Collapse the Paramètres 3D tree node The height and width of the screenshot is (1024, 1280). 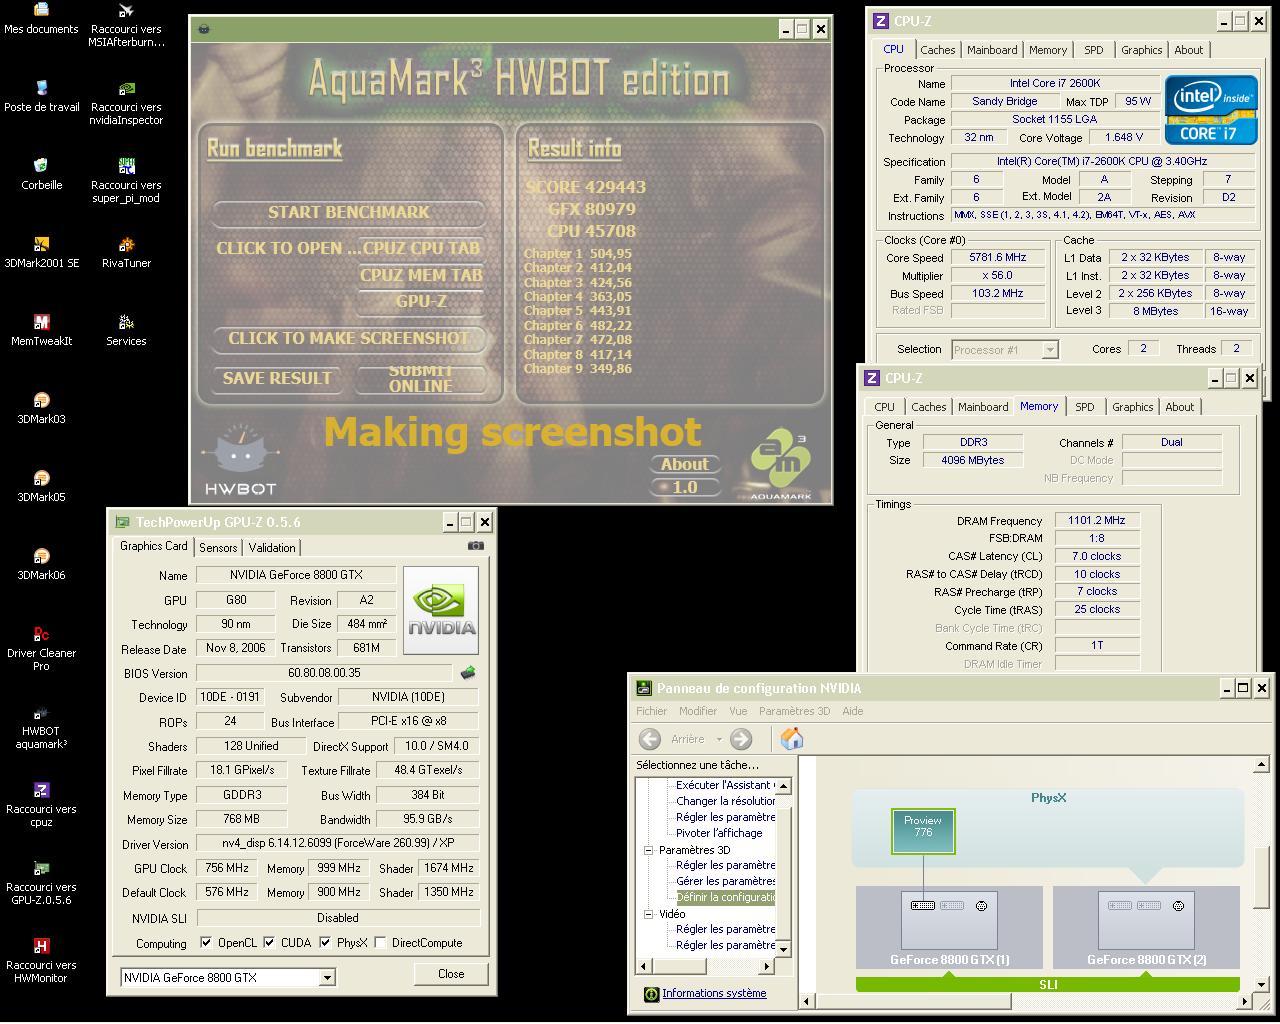point(648,850)
